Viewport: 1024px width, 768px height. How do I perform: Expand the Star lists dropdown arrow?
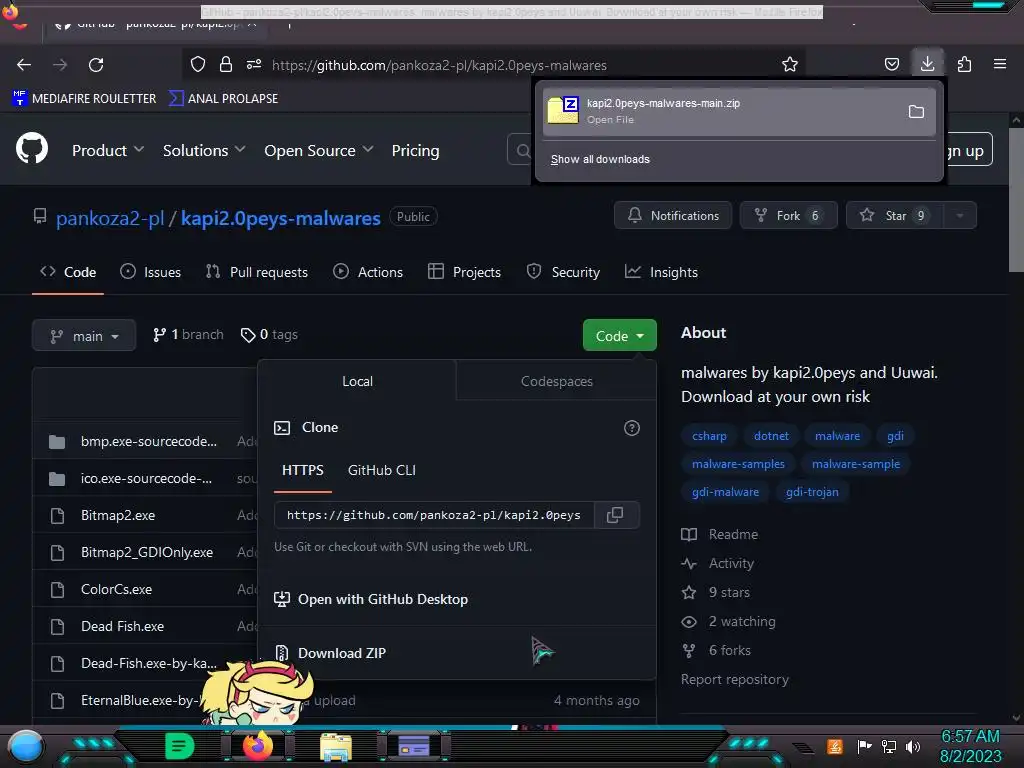pyautogui.click(x=959, y=216)
